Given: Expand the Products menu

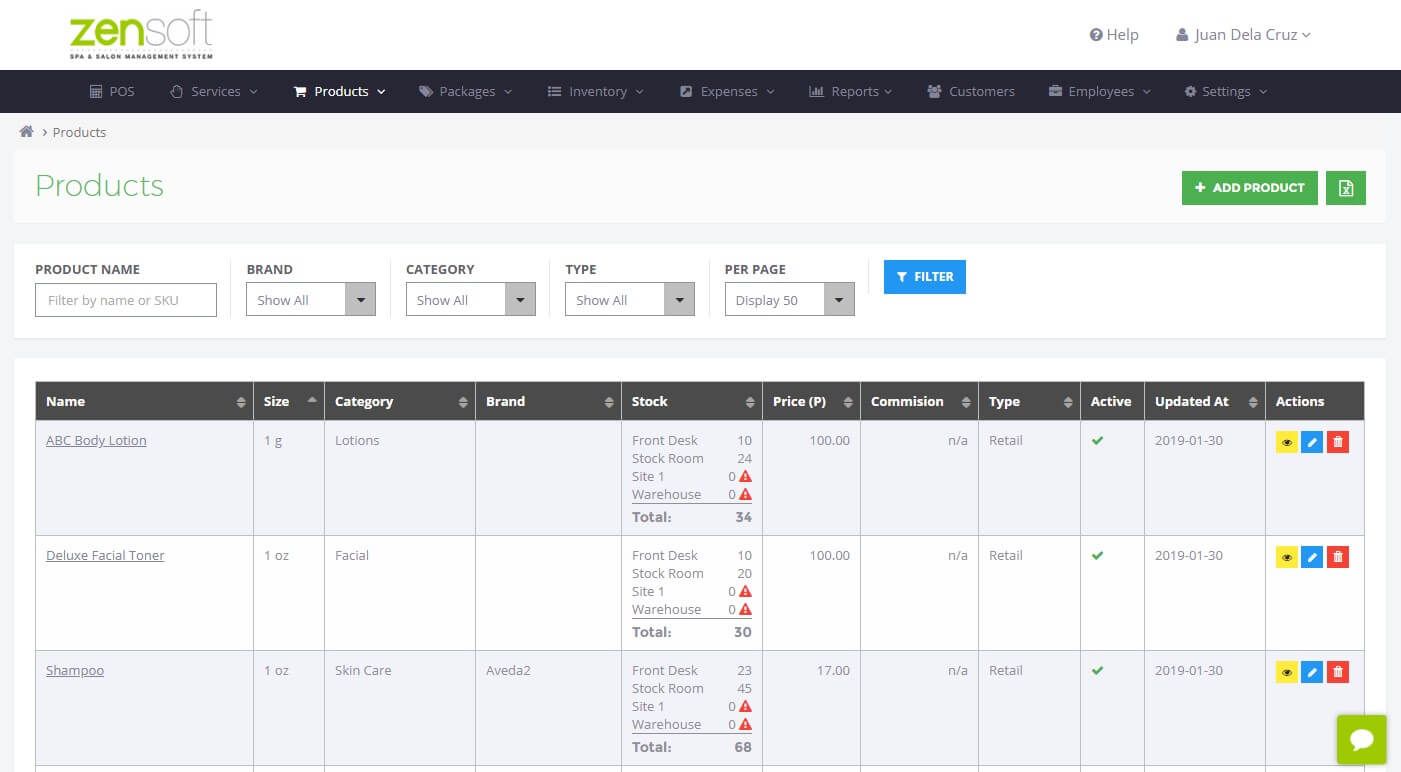Looking at the screenshot, I should tap(339, 91).
